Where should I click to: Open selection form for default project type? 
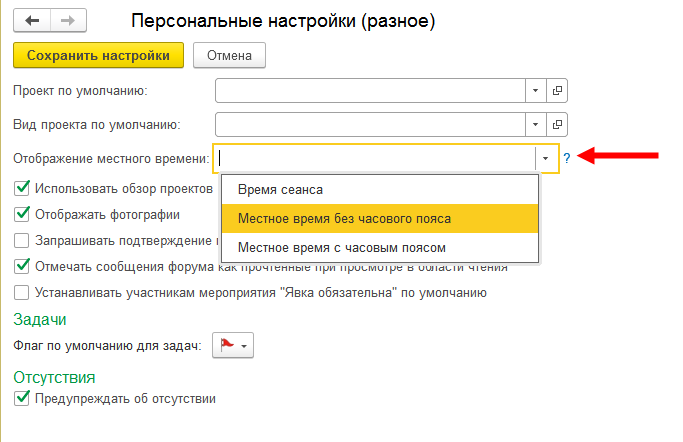[x=557, y=125]
